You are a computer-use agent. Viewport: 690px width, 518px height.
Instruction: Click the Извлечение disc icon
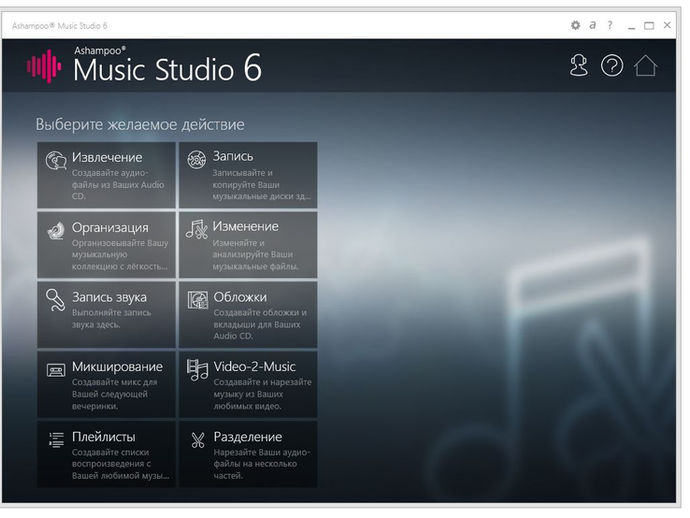tap(56, 160)
